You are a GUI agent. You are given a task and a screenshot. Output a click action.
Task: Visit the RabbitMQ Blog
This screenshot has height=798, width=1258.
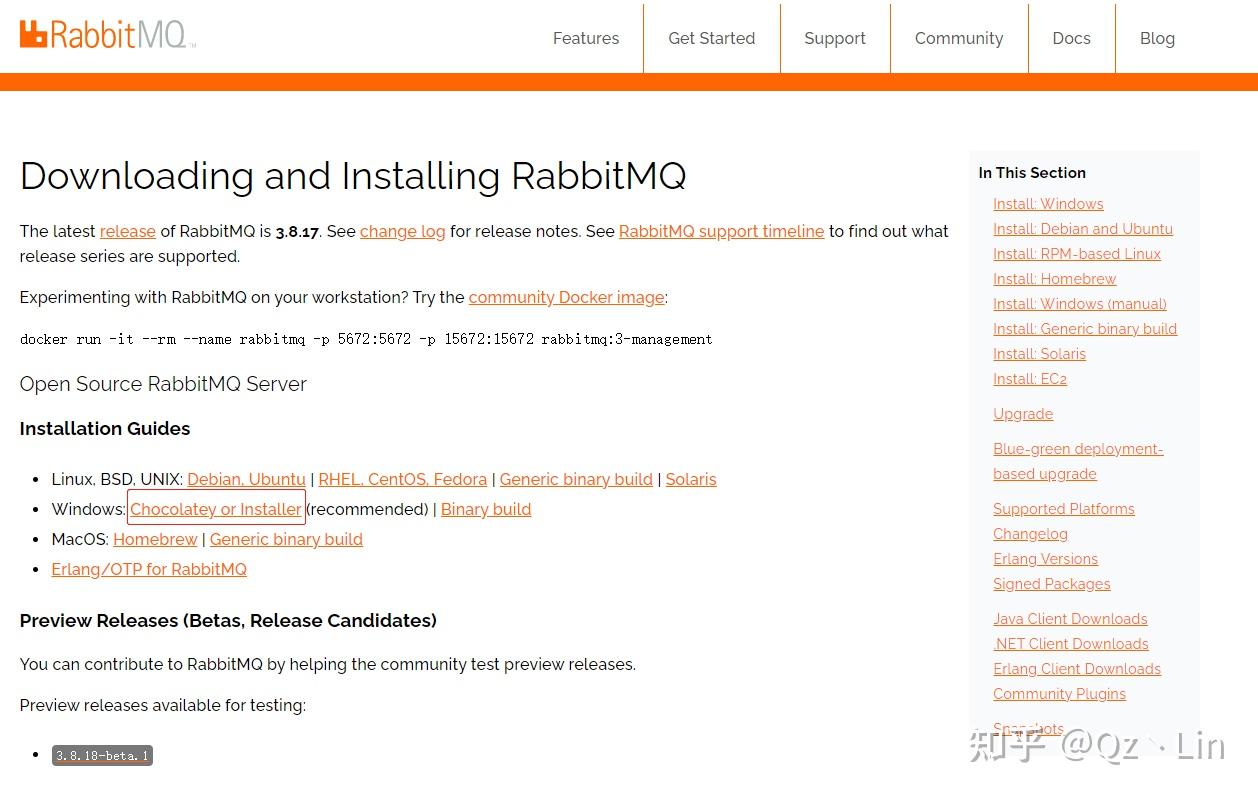click(1157, 38)
